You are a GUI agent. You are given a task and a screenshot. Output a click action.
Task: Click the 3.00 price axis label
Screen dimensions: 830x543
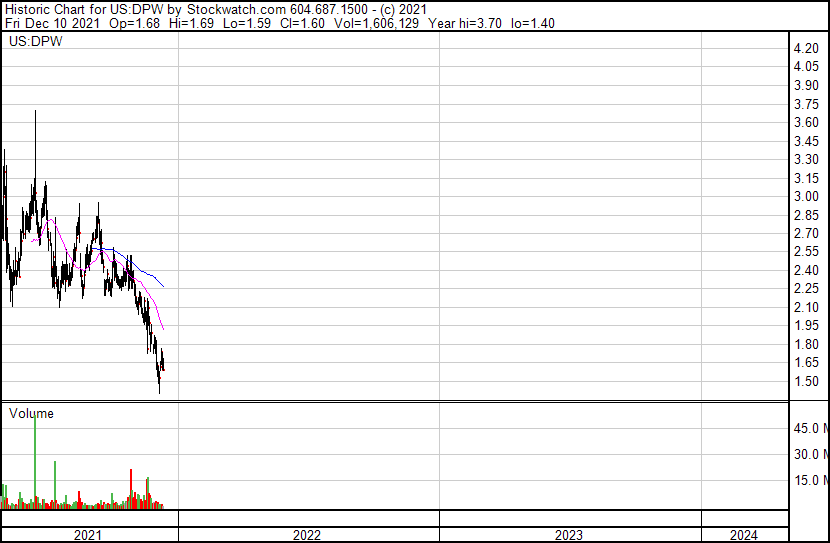[806, 197]
